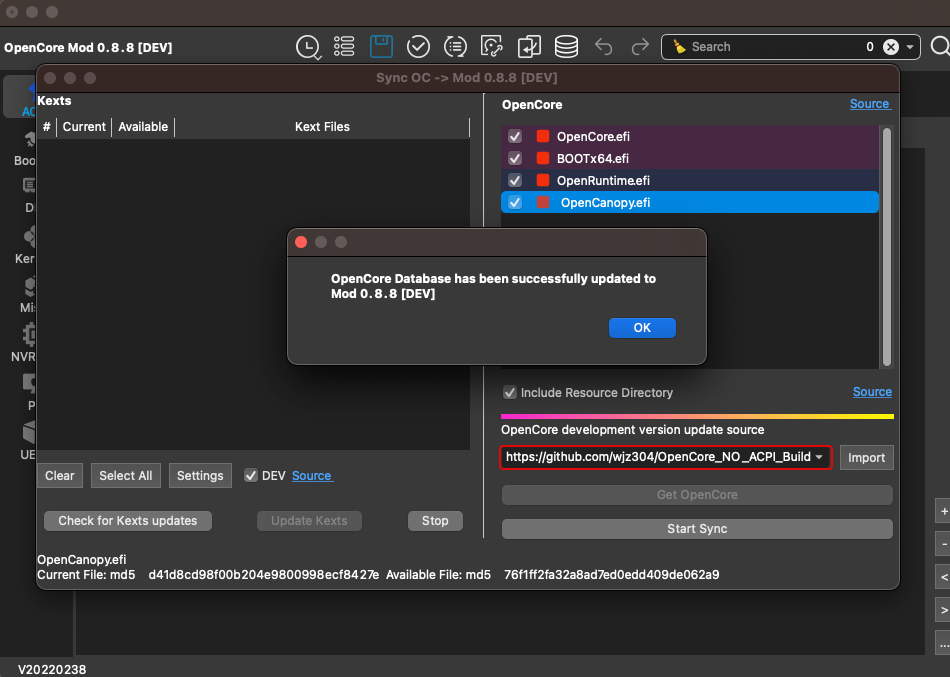Toggle Include Resource Directory checkbox
The height and width of the screenshot is (677, 950).
tap(510, 392)
